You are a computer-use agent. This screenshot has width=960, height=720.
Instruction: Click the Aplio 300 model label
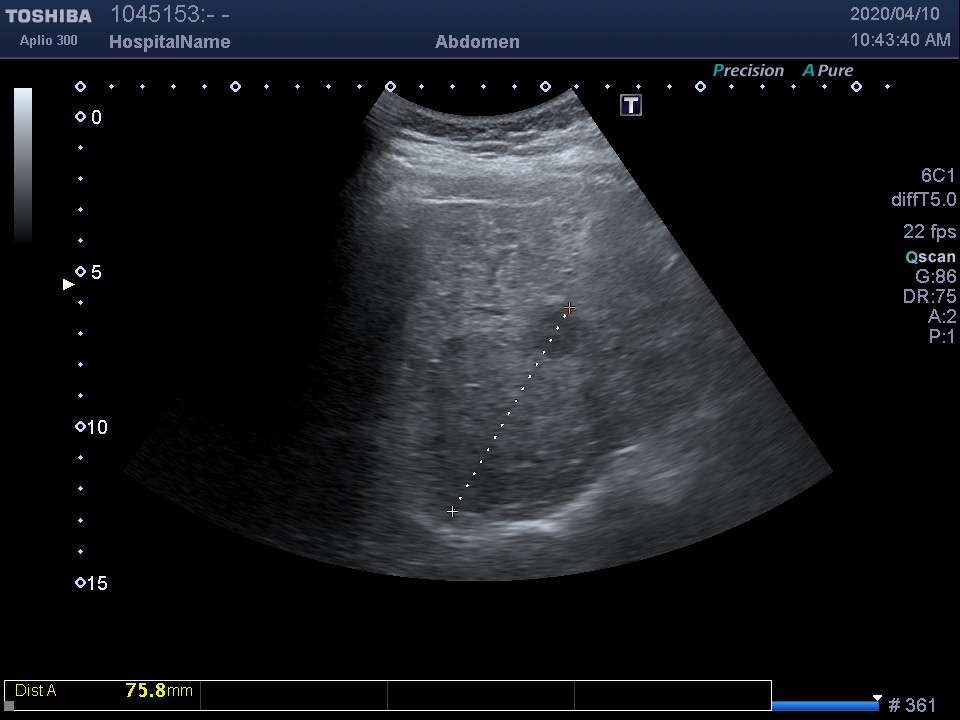click(x=48, y=40)
